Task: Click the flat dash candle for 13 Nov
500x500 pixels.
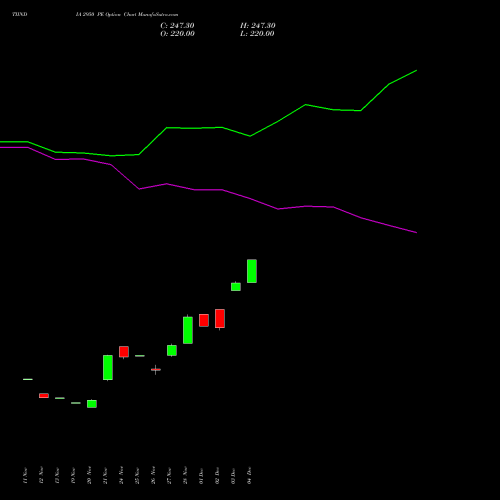Action: (60, 398)
